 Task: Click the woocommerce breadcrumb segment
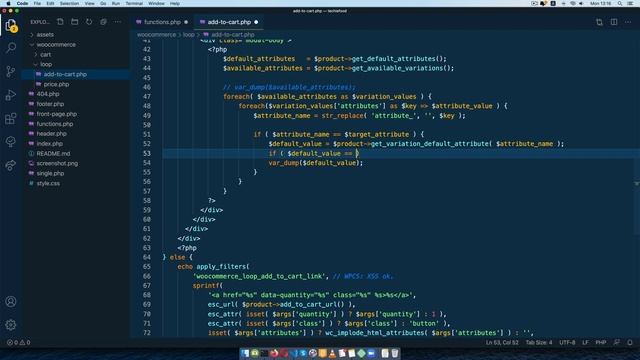[x=156, y=35]
